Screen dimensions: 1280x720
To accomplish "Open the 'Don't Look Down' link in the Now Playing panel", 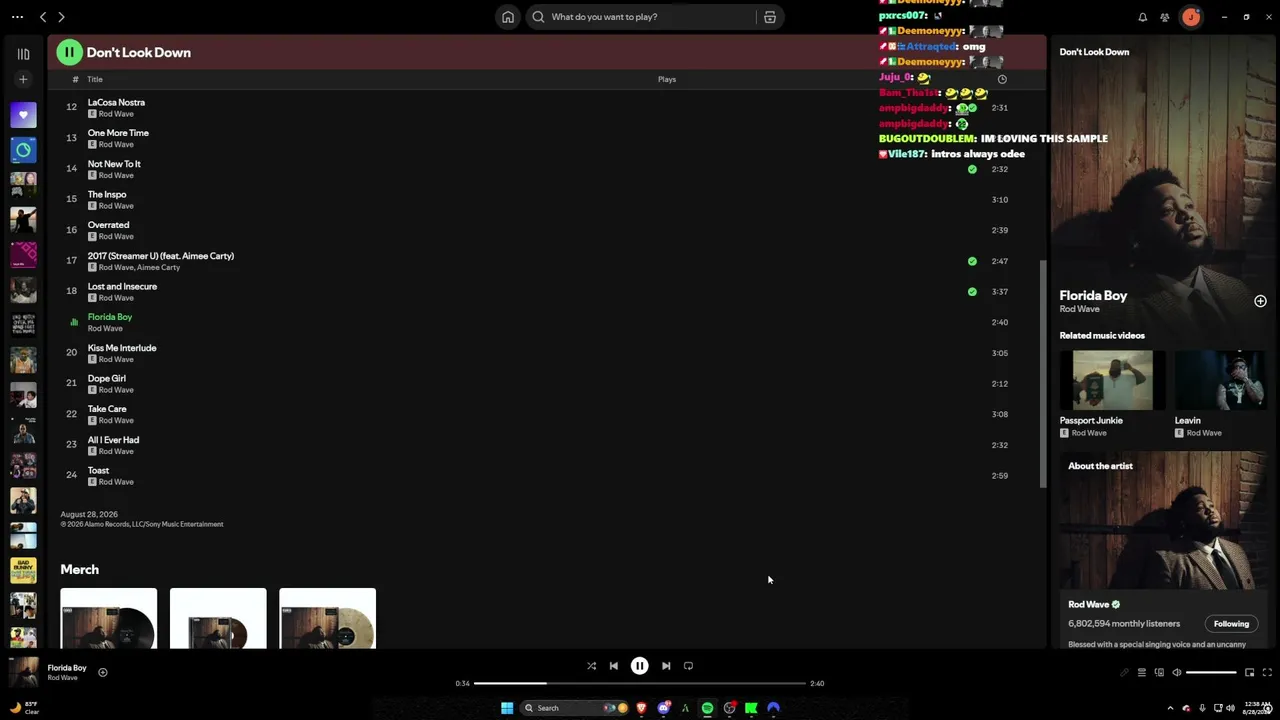I will click(x=1094, y=52).
